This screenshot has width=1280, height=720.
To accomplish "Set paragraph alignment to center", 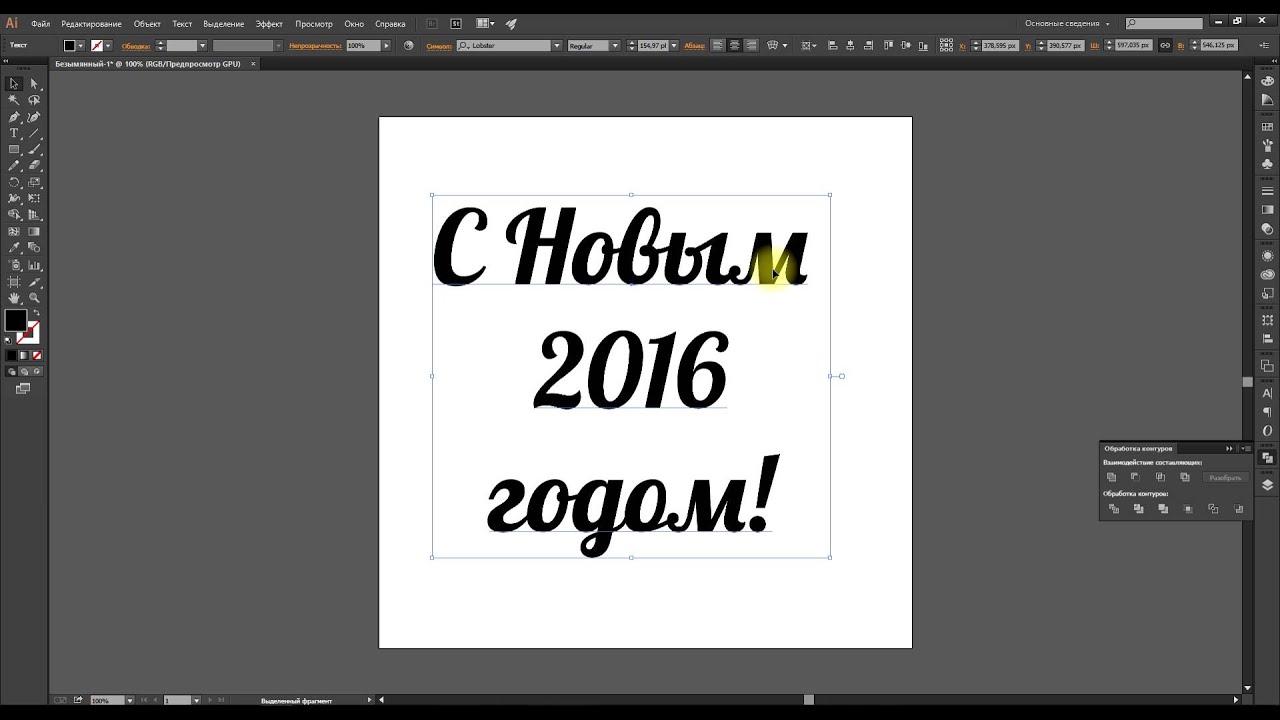I will [x=734, y=45].
